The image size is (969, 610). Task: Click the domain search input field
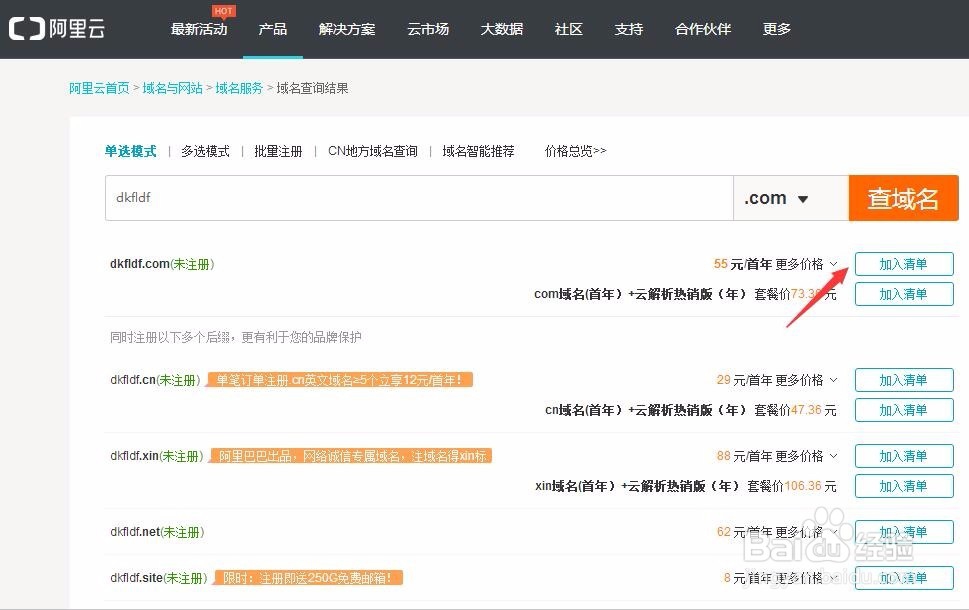coord(419,198)
